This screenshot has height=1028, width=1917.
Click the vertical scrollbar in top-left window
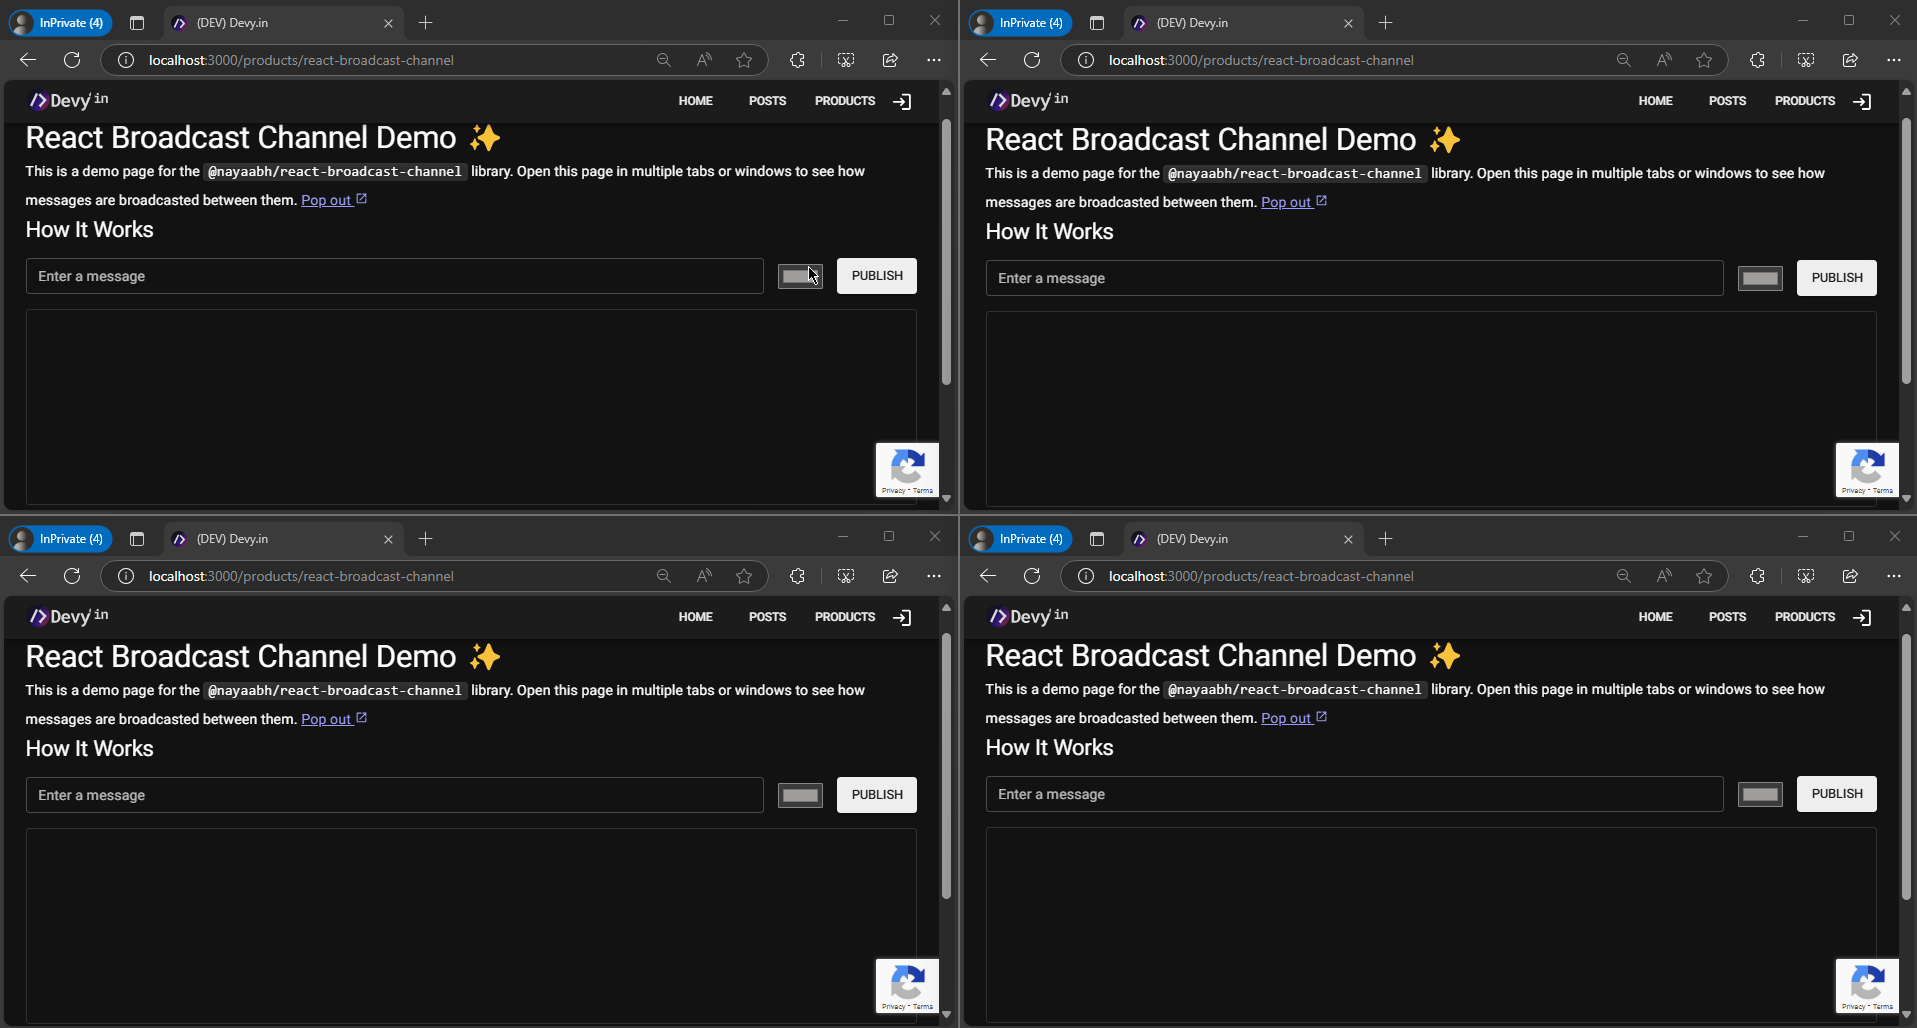946,253
